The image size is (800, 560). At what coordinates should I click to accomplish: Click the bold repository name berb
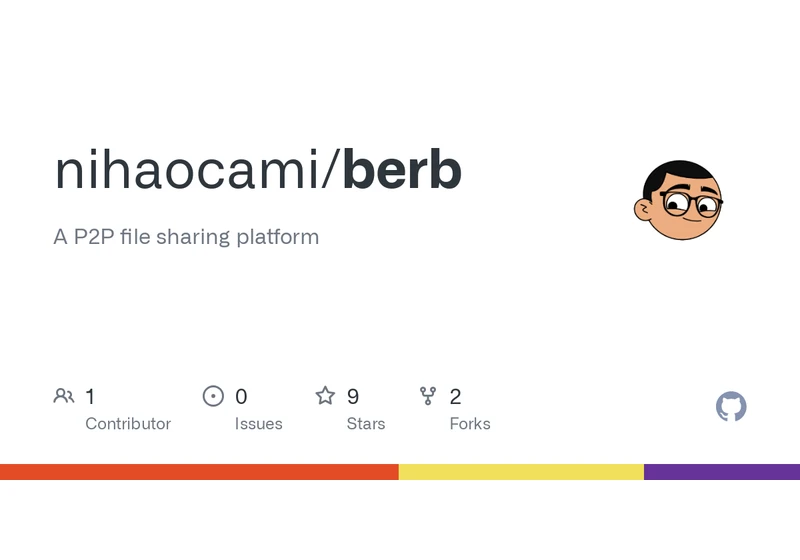tap(403, 170)
